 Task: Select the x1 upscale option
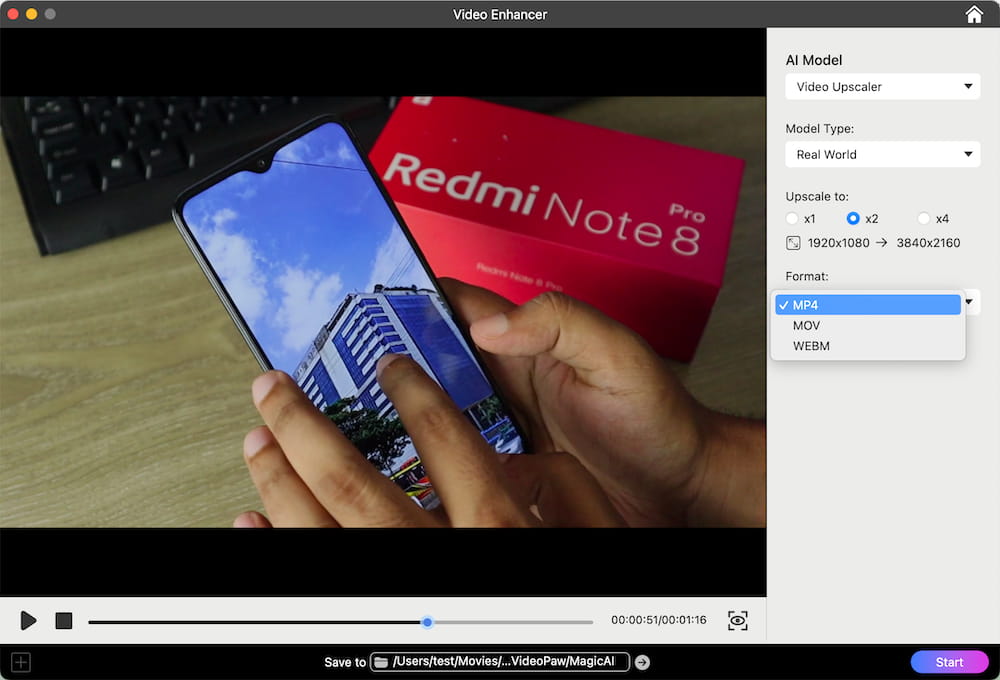pos(792,218)
